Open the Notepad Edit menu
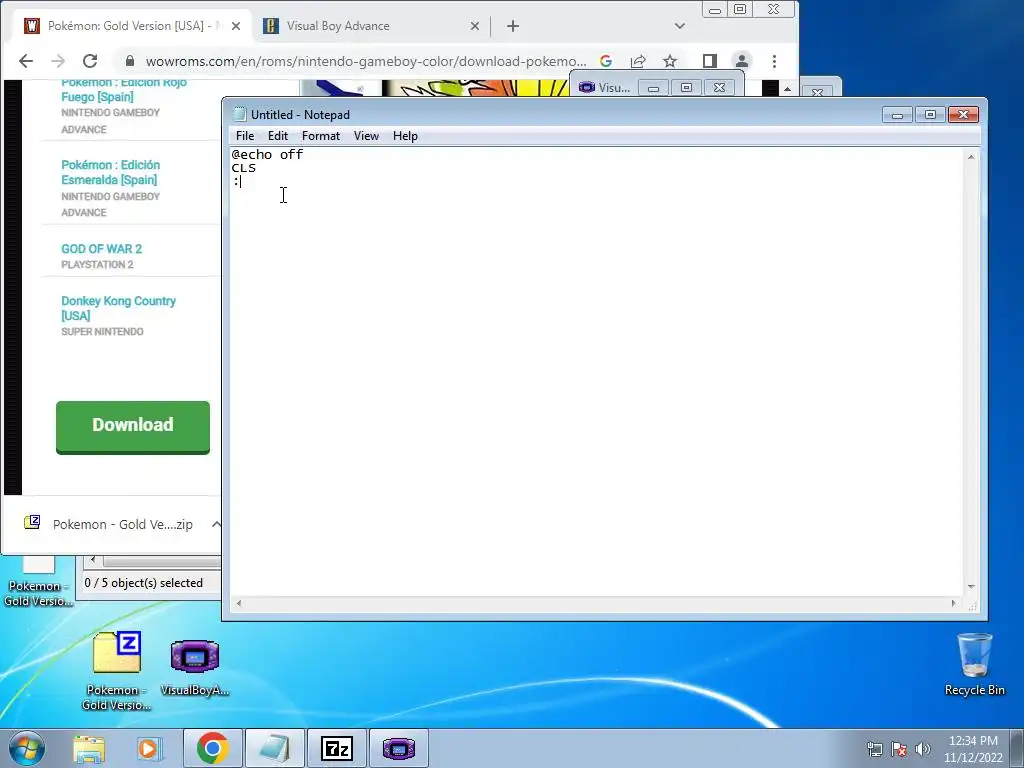Screen dimensions: 1024x768 (278, 136)
